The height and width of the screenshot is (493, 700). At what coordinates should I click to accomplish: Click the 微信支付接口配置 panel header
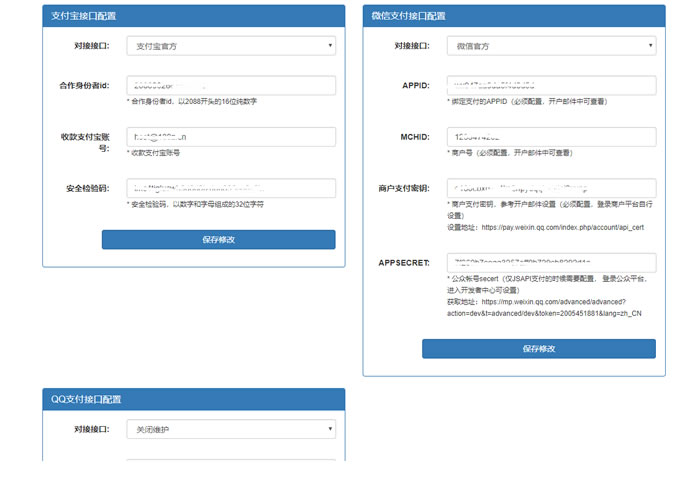514,16
